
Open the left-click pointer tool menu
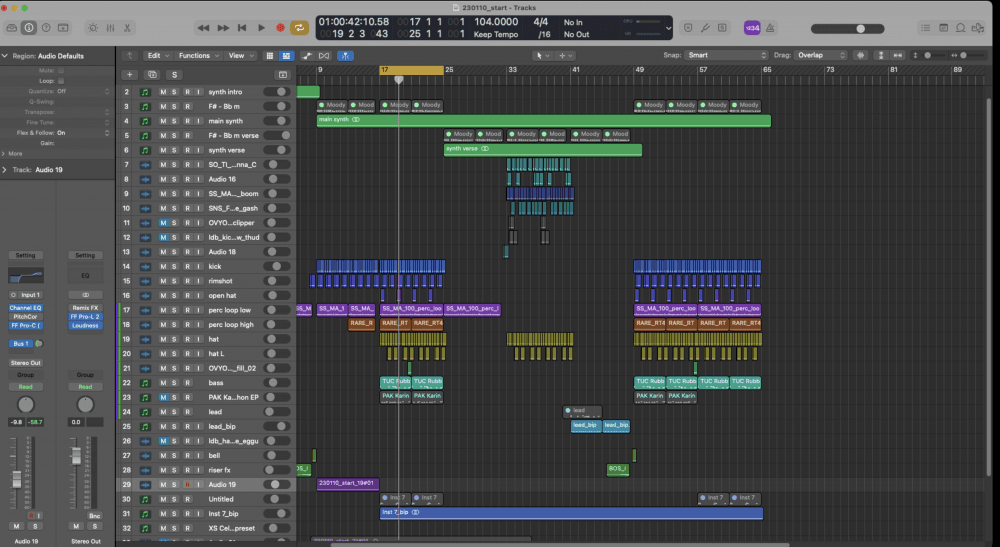[x=543, y=55]
